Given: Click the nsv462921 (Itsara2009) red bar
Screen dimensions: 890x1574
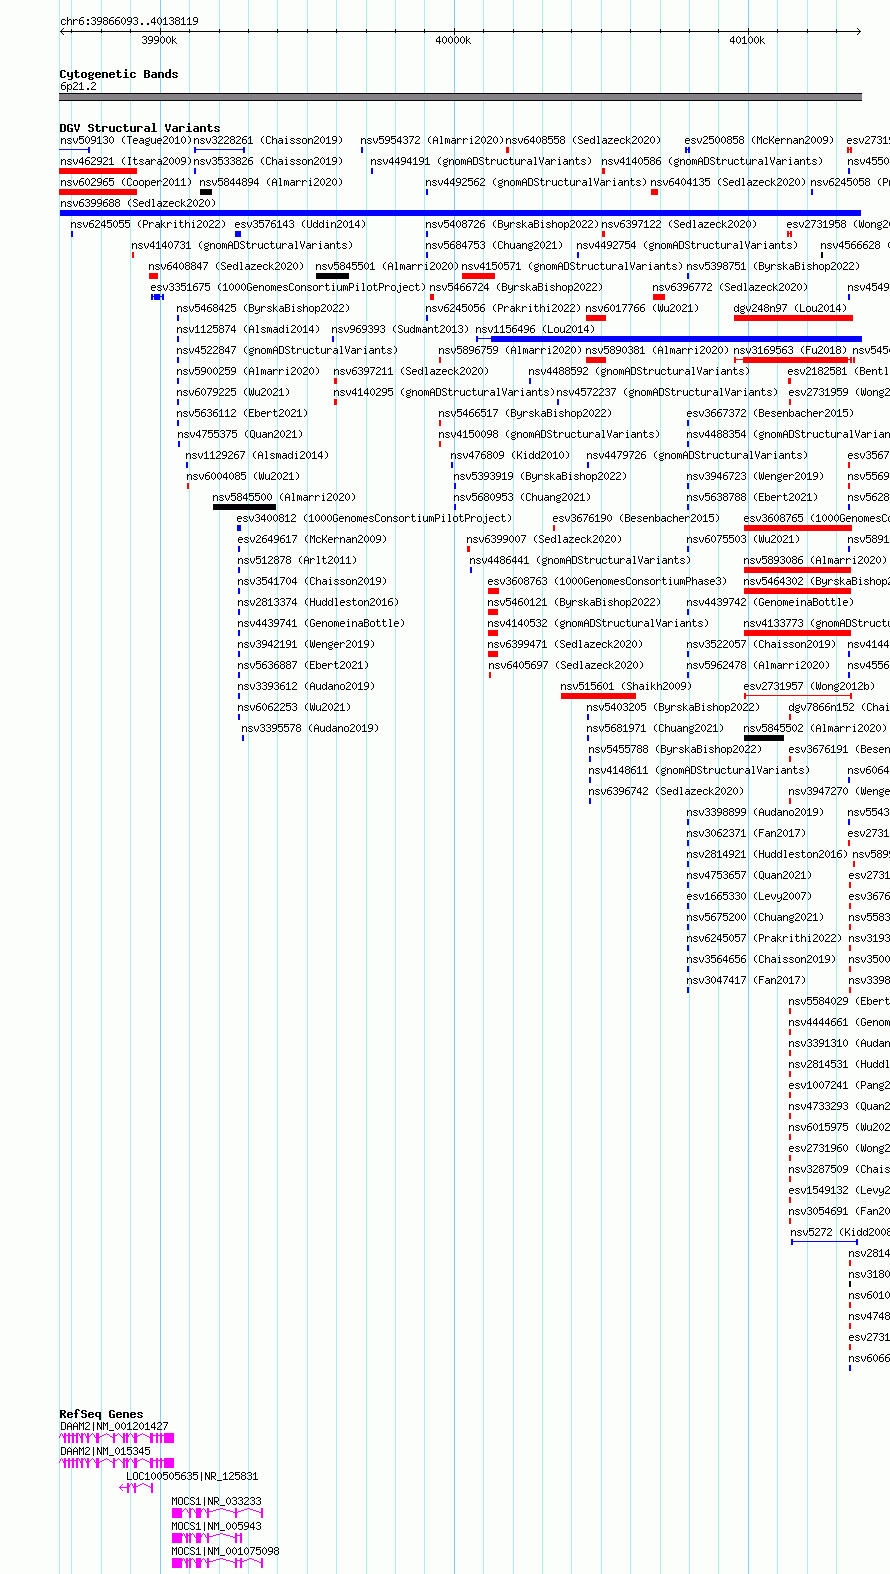Looking at the screenshot, I should coord(98,171).
